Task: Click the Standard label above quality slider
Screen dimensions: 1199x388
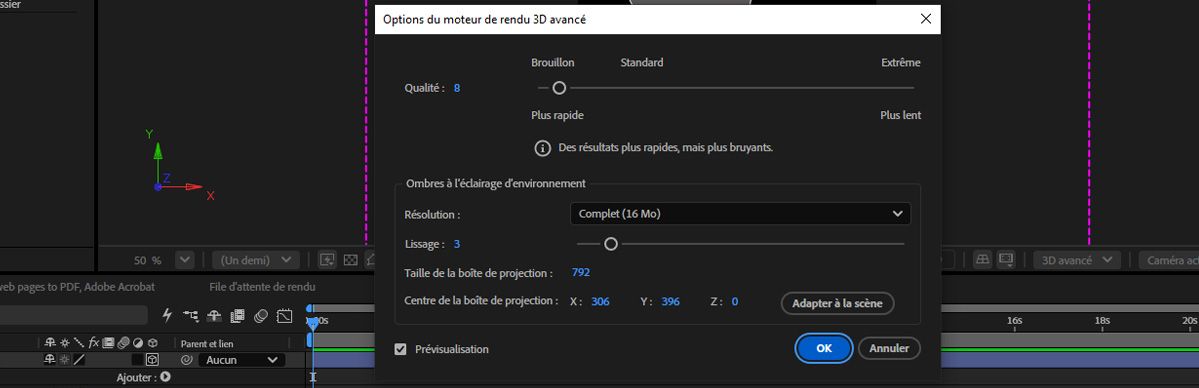Action: 642,63
